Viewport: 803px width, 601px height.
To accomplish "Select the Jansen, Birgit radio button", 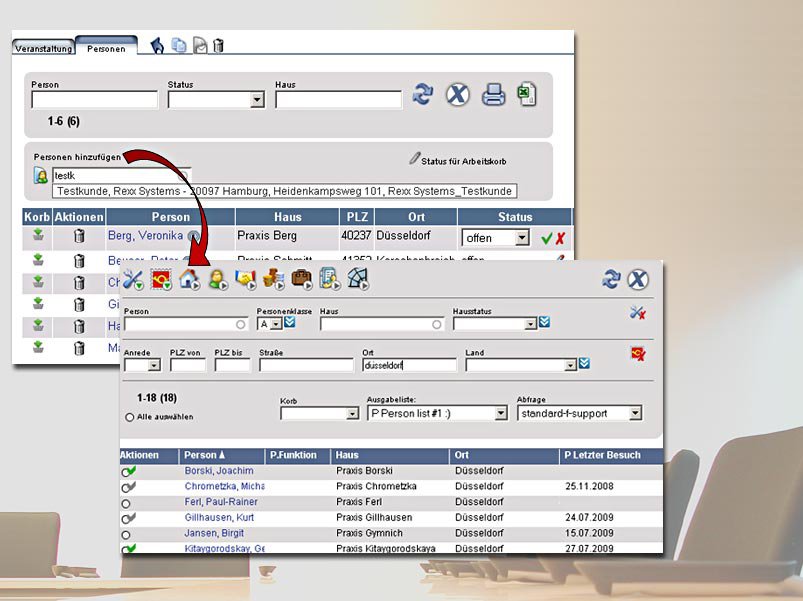I will tap(126, 535).
